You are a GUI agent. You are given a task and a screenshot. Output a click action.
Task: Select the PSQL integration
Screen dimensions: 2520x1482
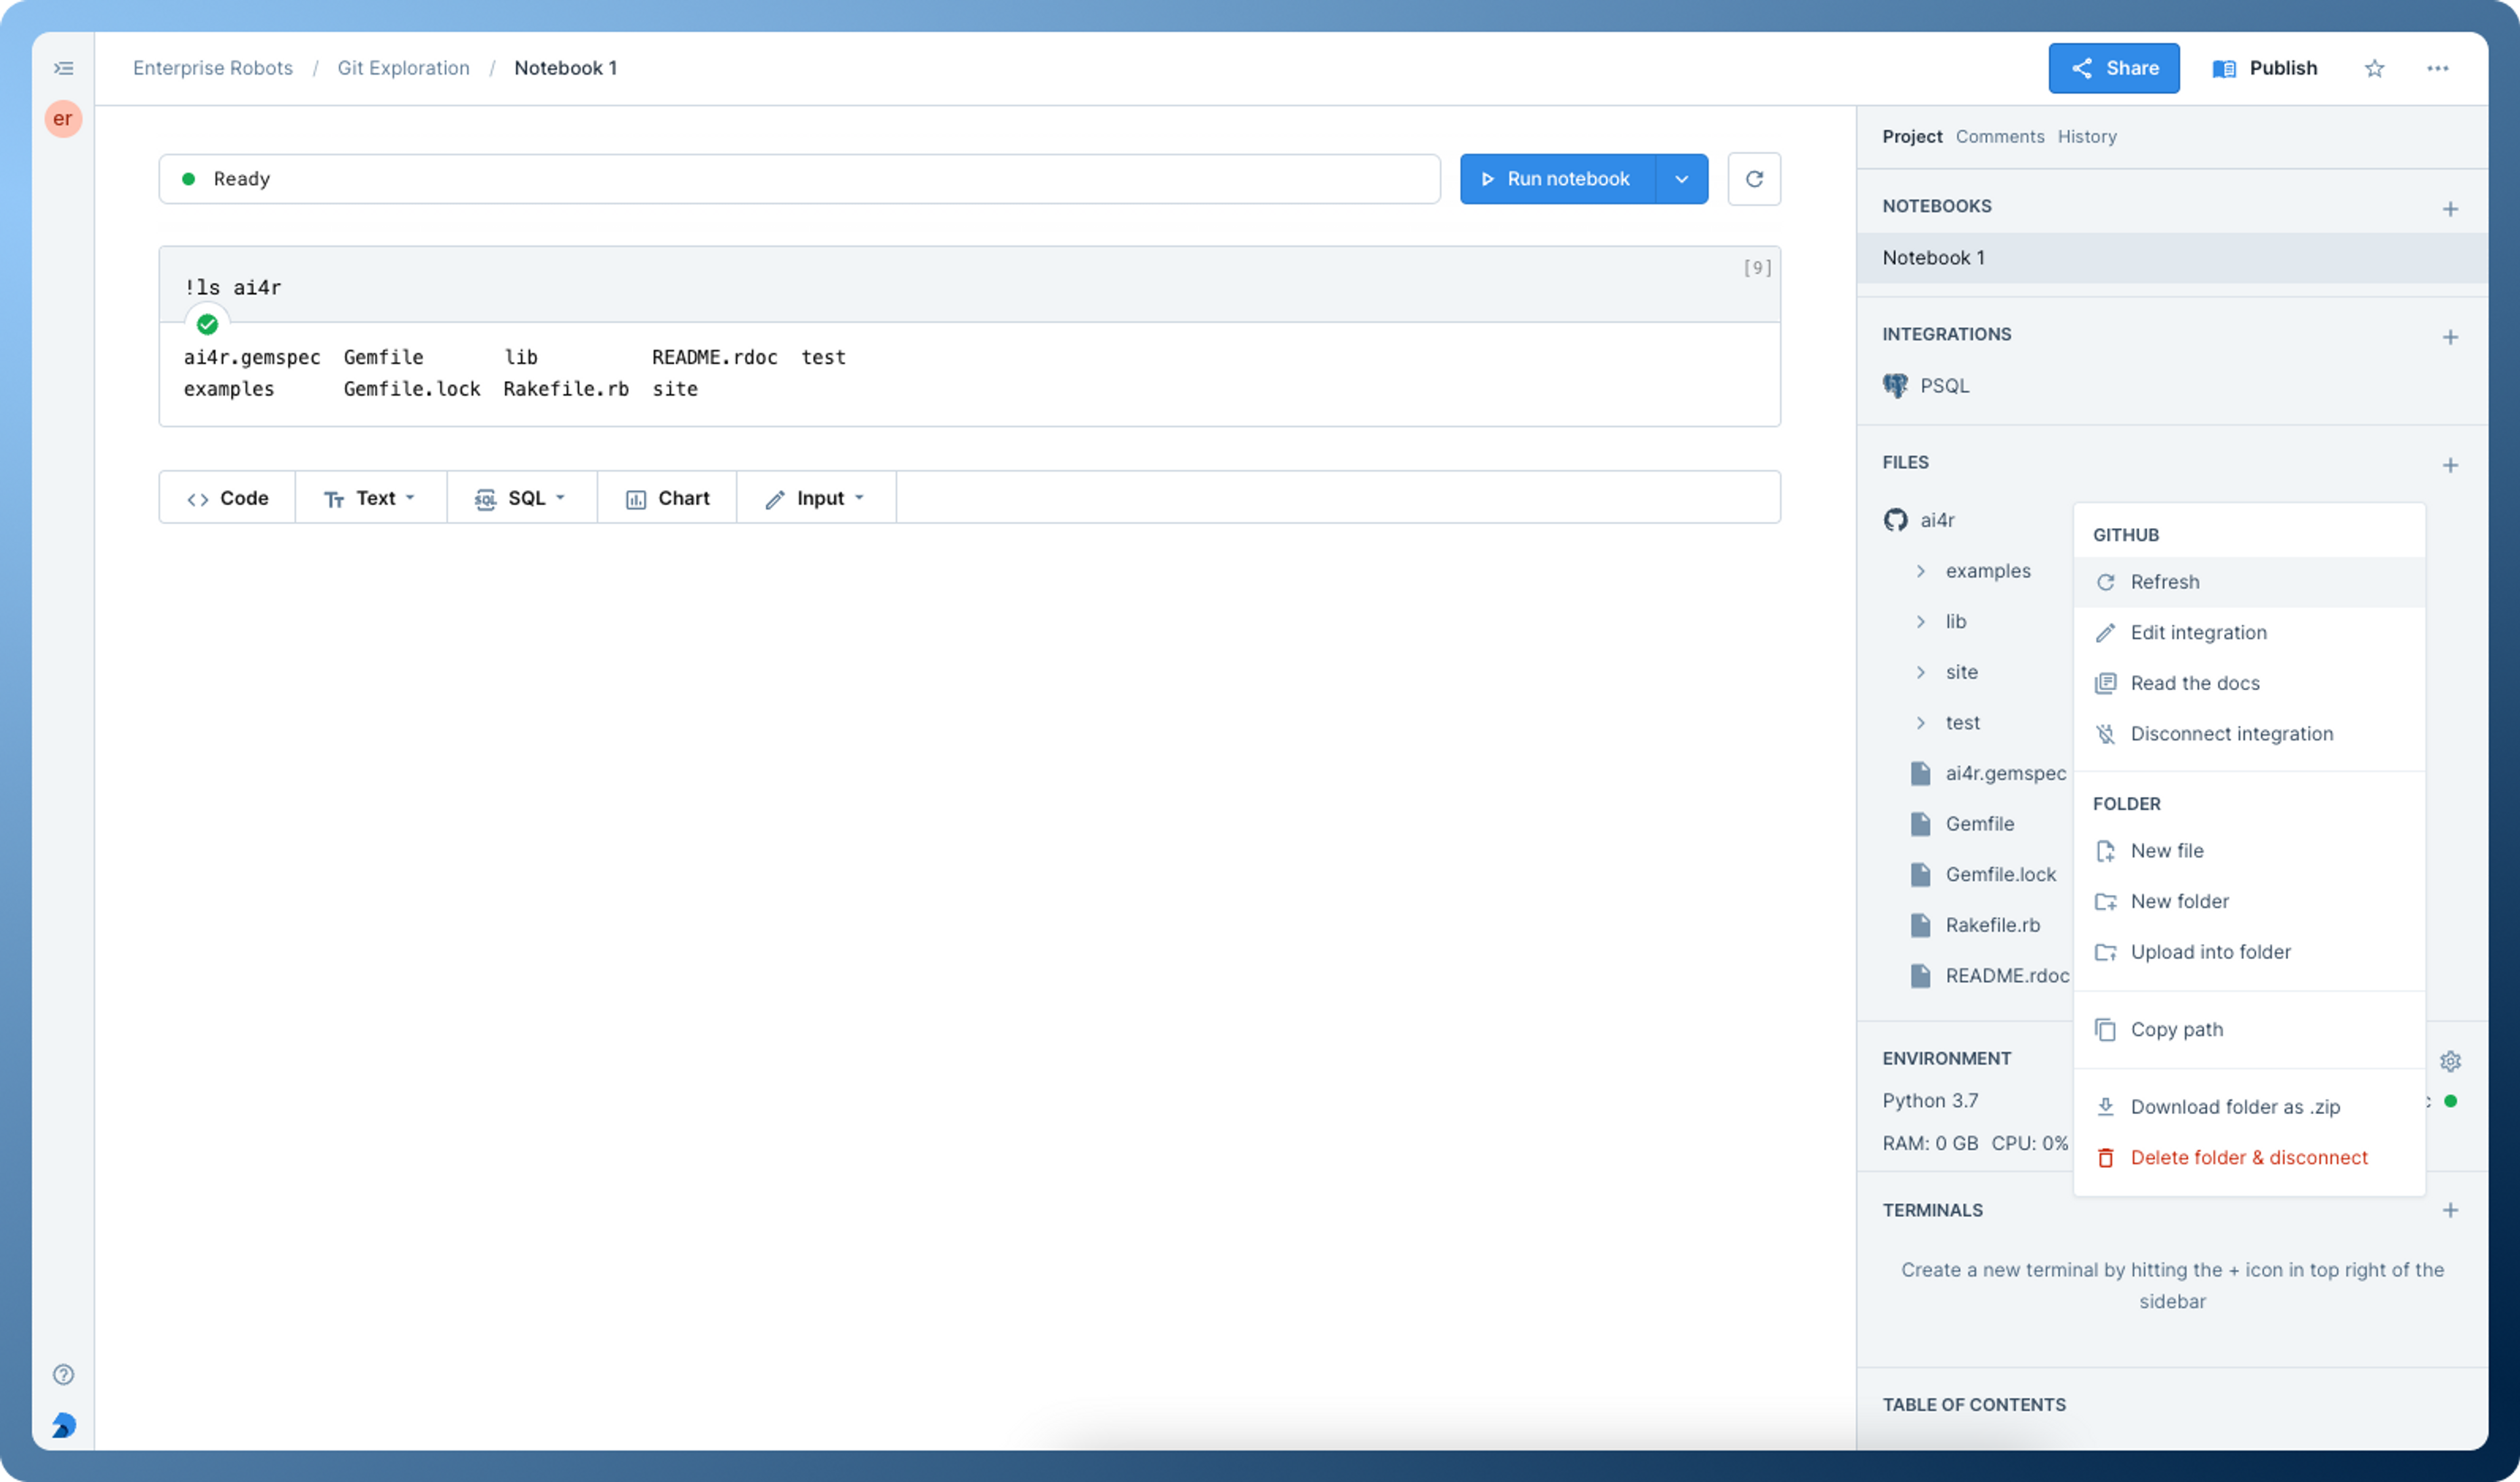(1944, 385)
